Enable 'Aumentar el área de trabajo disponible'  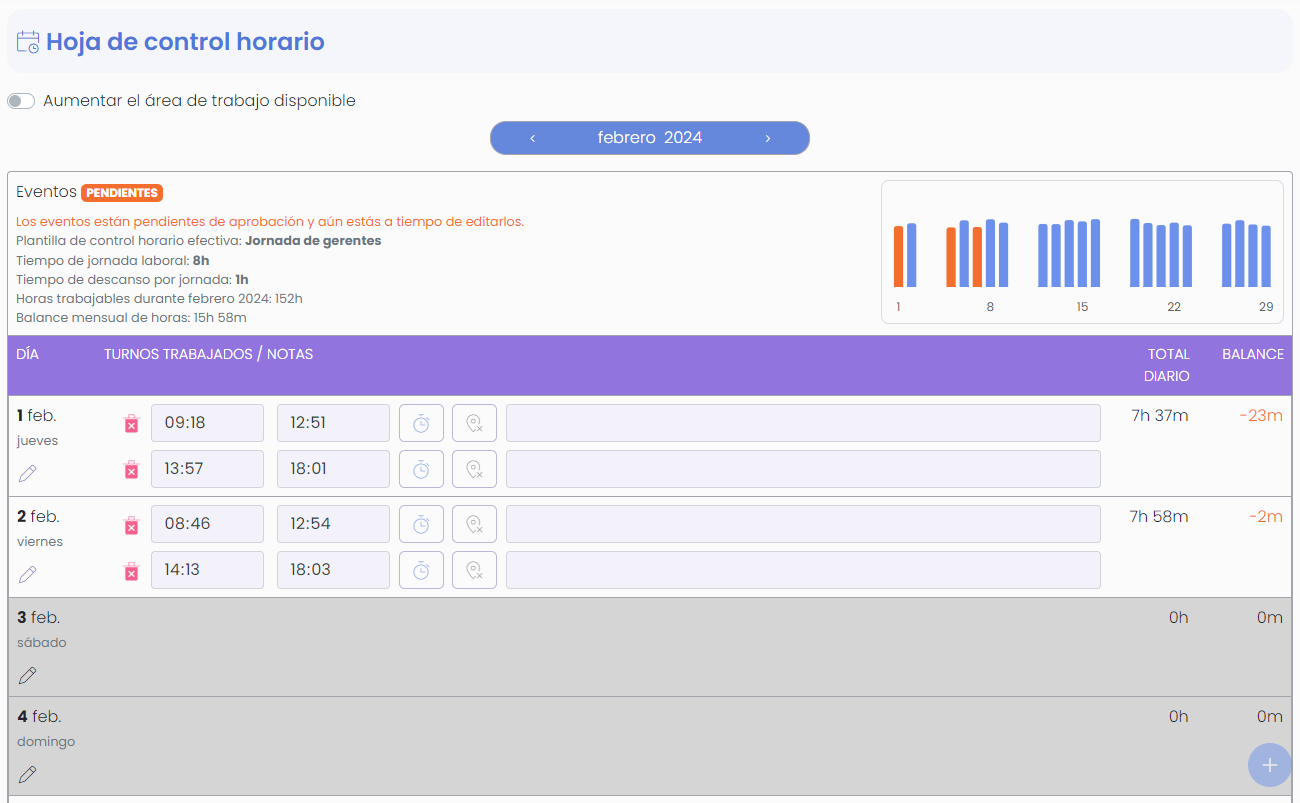[x=20, y=100]
